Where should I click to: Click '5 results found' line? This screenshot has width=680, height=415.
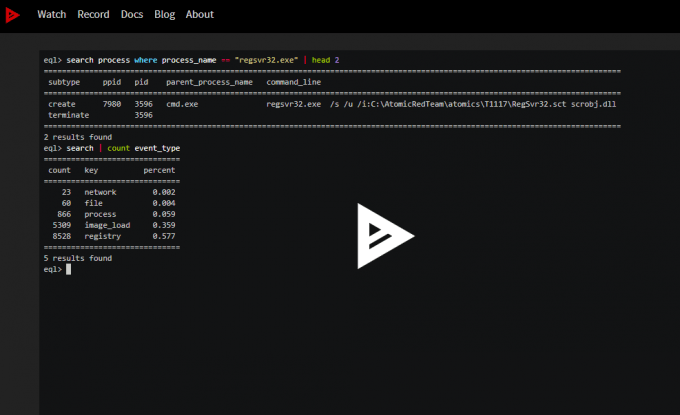coord(78,258)
